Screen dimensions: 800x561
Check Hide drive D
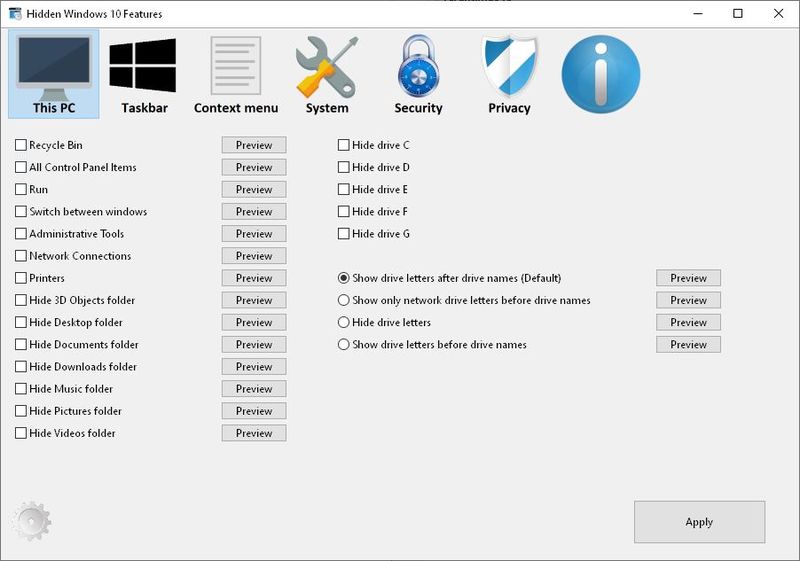pos(343,167)
